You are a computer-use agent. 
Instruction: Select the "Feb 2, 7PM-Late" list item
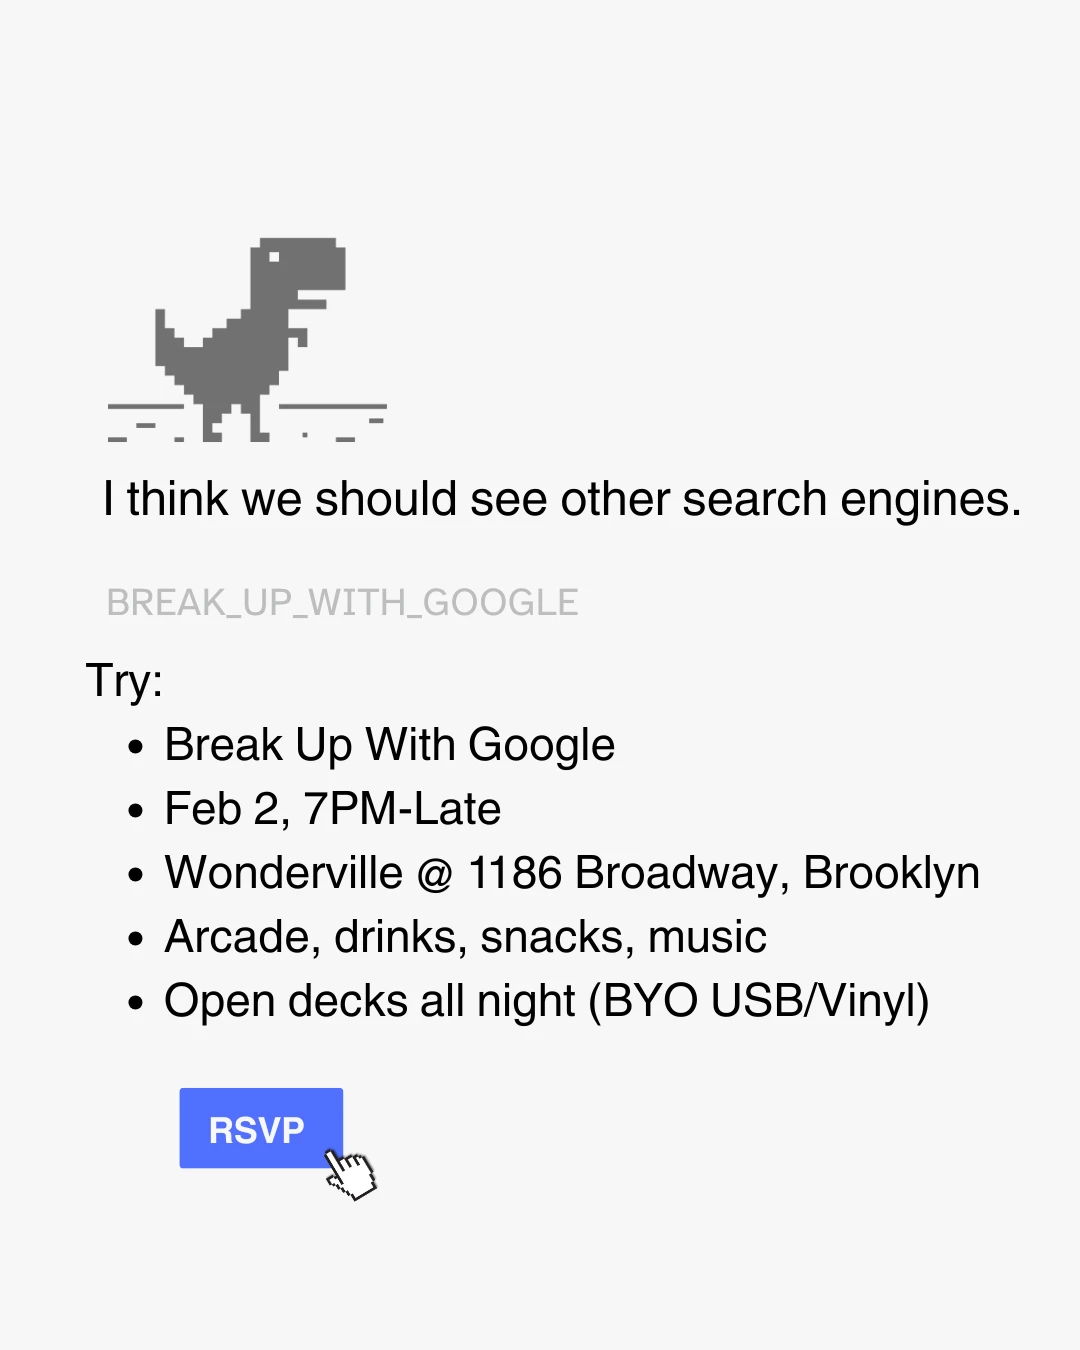point(332,809)
